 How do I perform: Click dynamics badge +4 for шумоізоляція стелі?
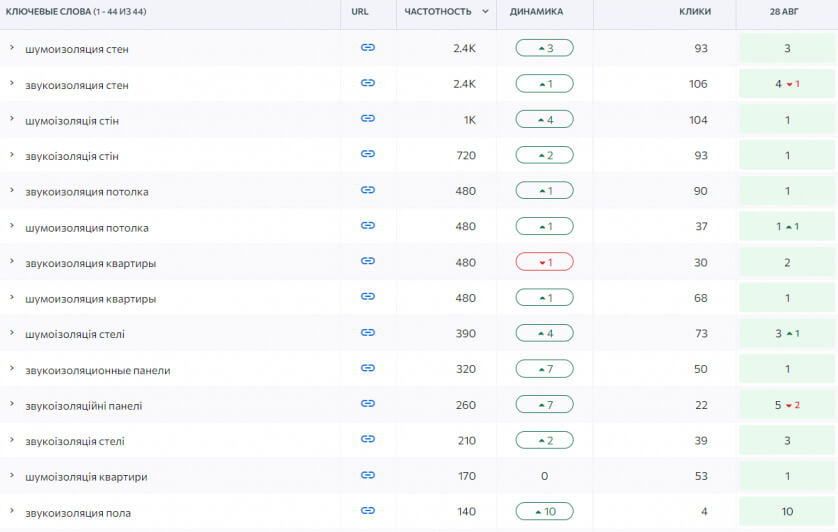tap(545, 333)
